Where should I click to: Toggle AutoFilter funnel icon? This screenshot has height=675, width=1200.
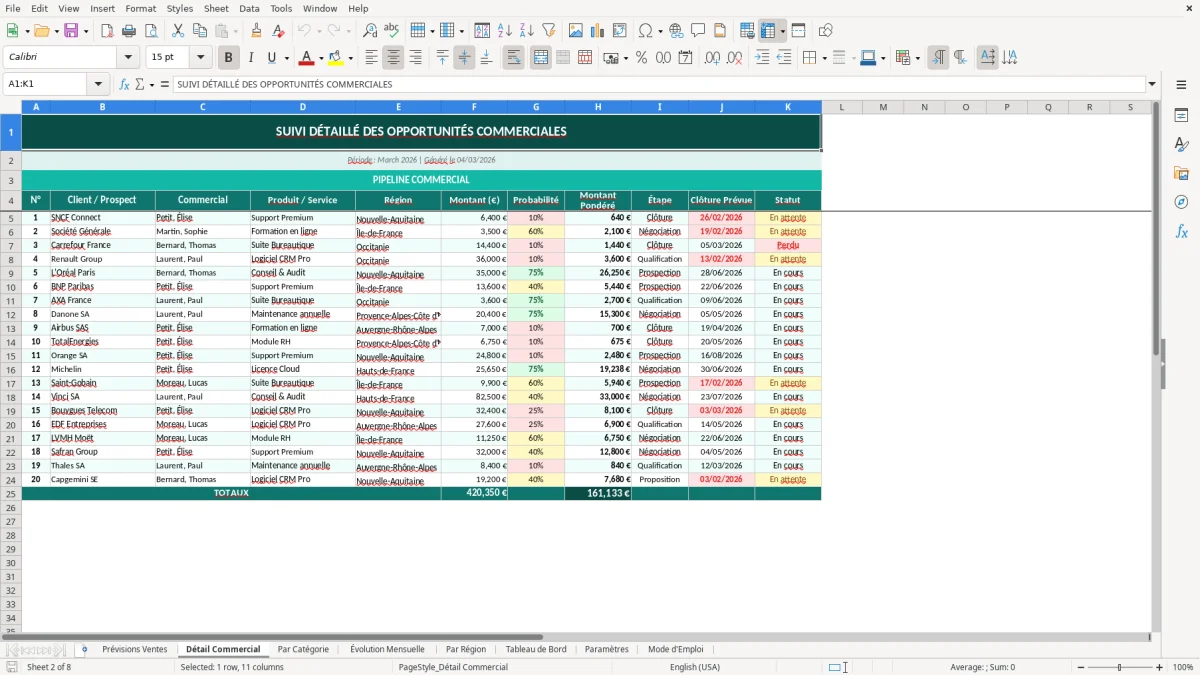coord(549,31)
